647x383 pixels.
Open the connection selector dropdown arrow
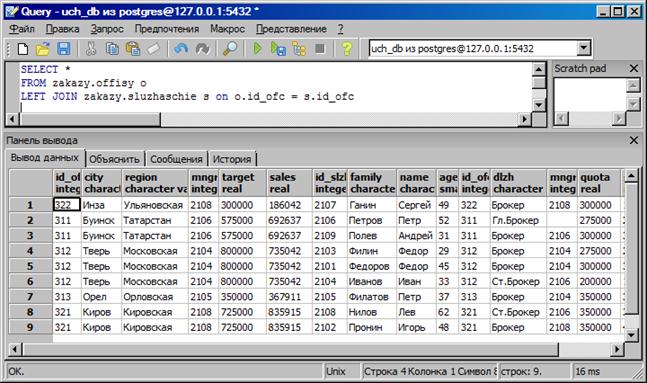[583, 48]
